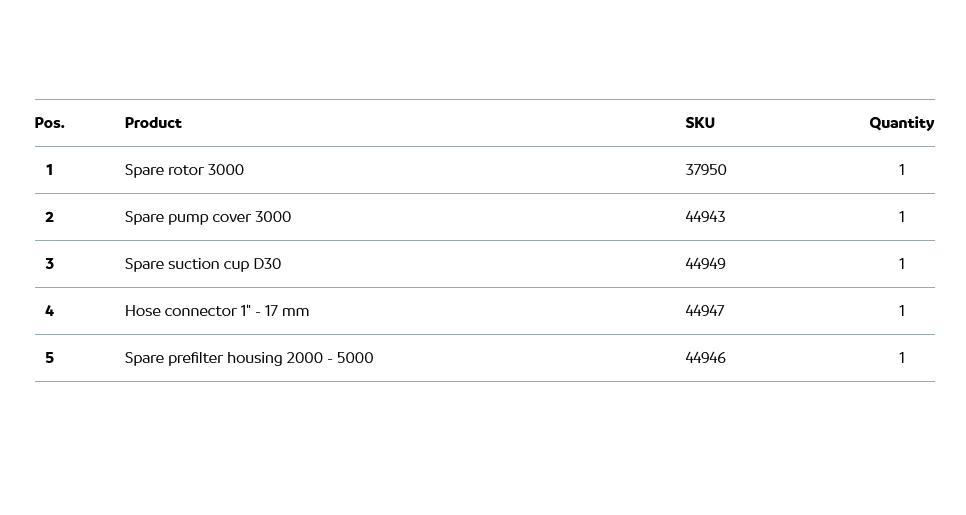Select position number 2 cell

[x=49, y=217]
